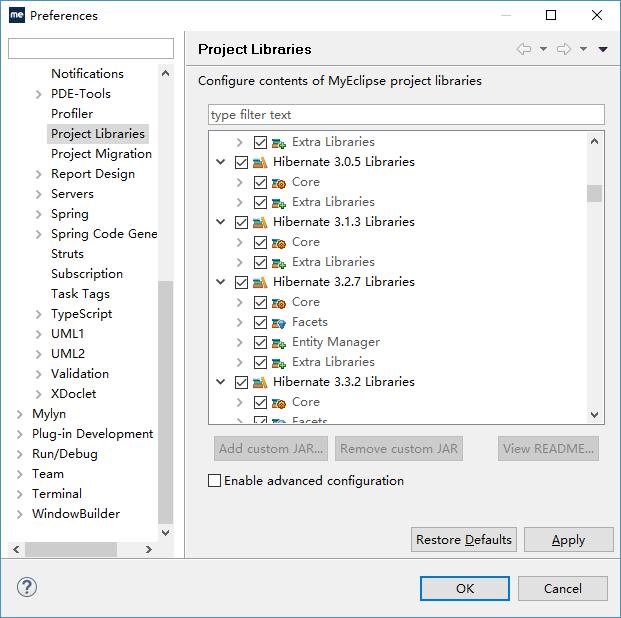Open back history dropdown arrow
The height and width of the screenshot is (618, 621).
[x=543, y=49]
